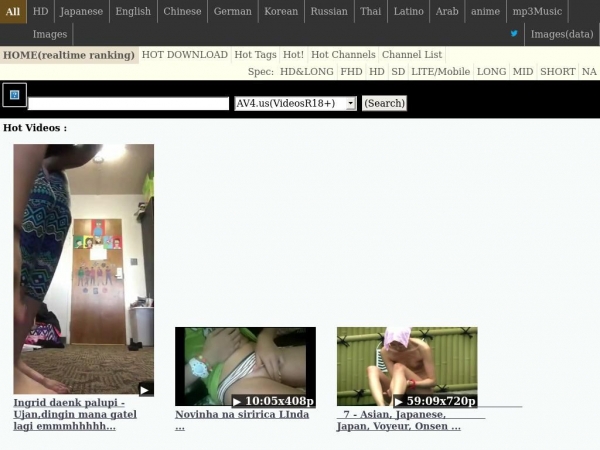Choose the LITE/Mobile spec filter
Viewport: 600px width, 450px height.
coord(441,71)
